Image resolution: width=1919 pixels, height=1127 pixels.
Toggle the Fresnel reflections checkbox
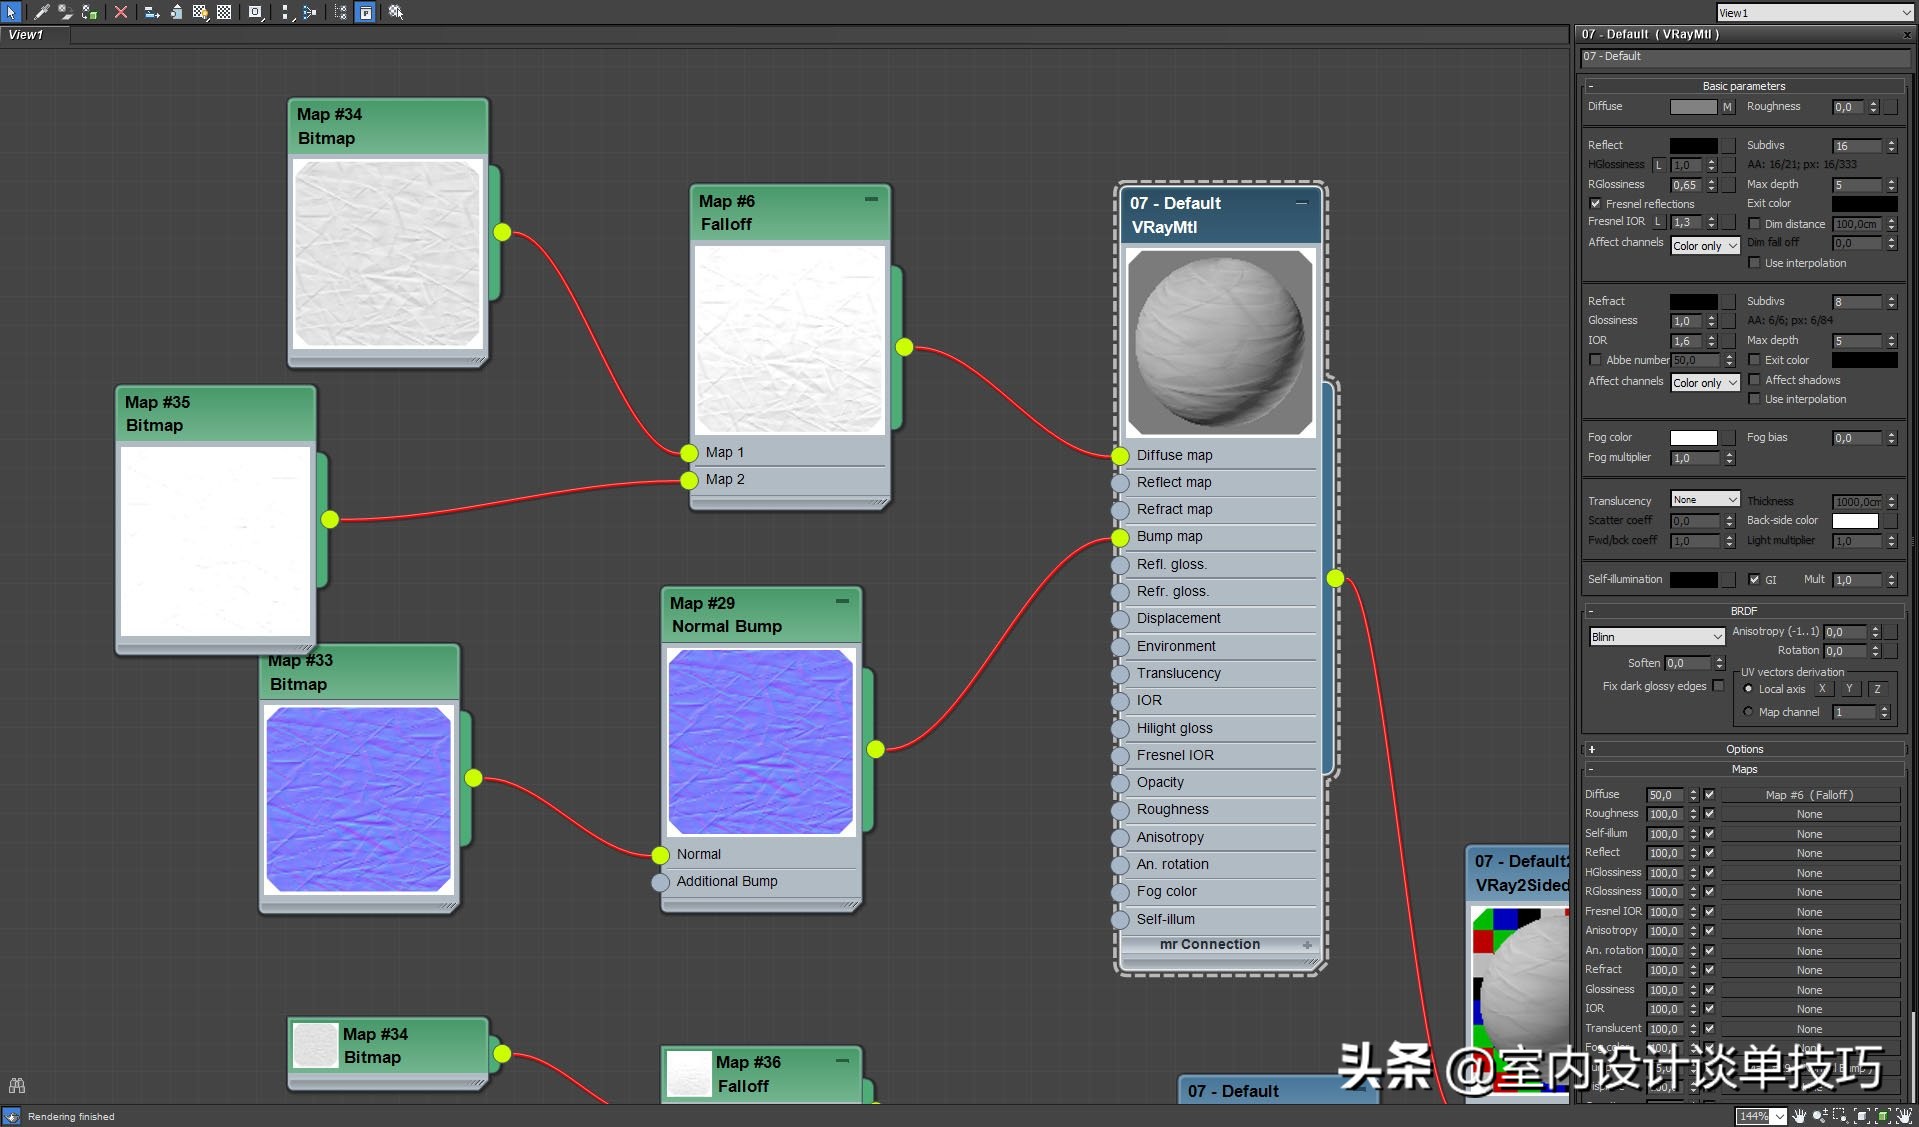[x=1596, y=204]
